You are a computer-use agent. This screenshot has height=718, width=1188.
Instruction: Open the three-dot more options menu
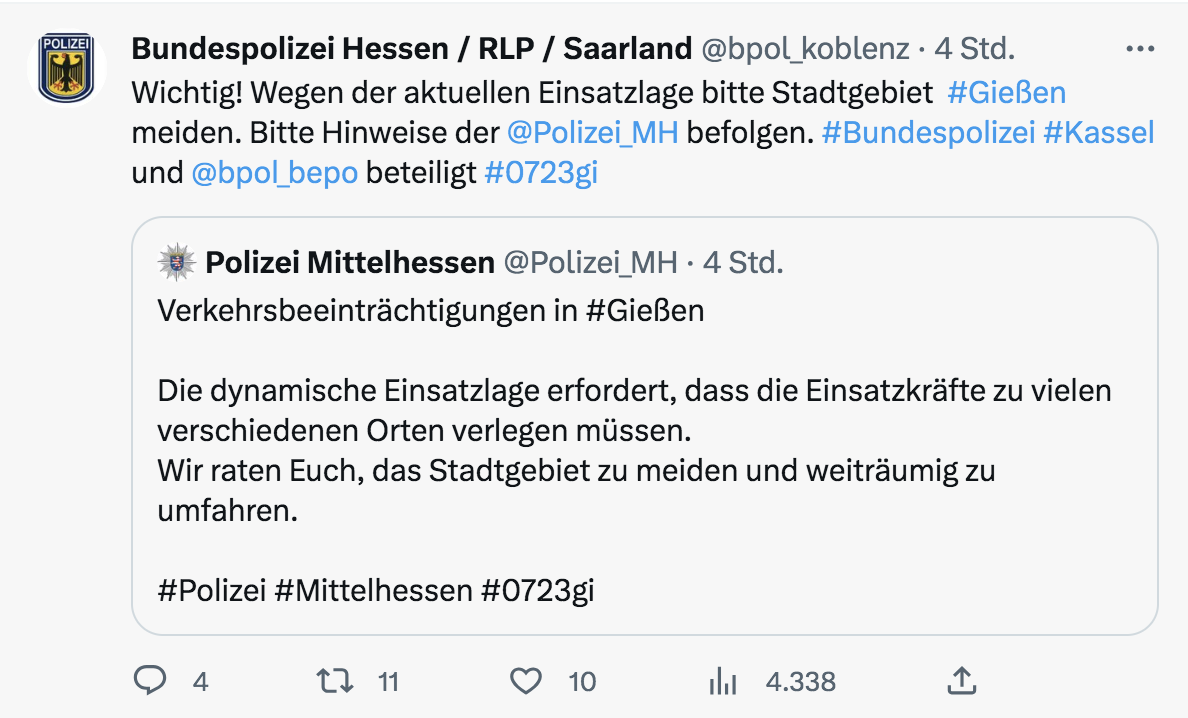coord(1140,48)
